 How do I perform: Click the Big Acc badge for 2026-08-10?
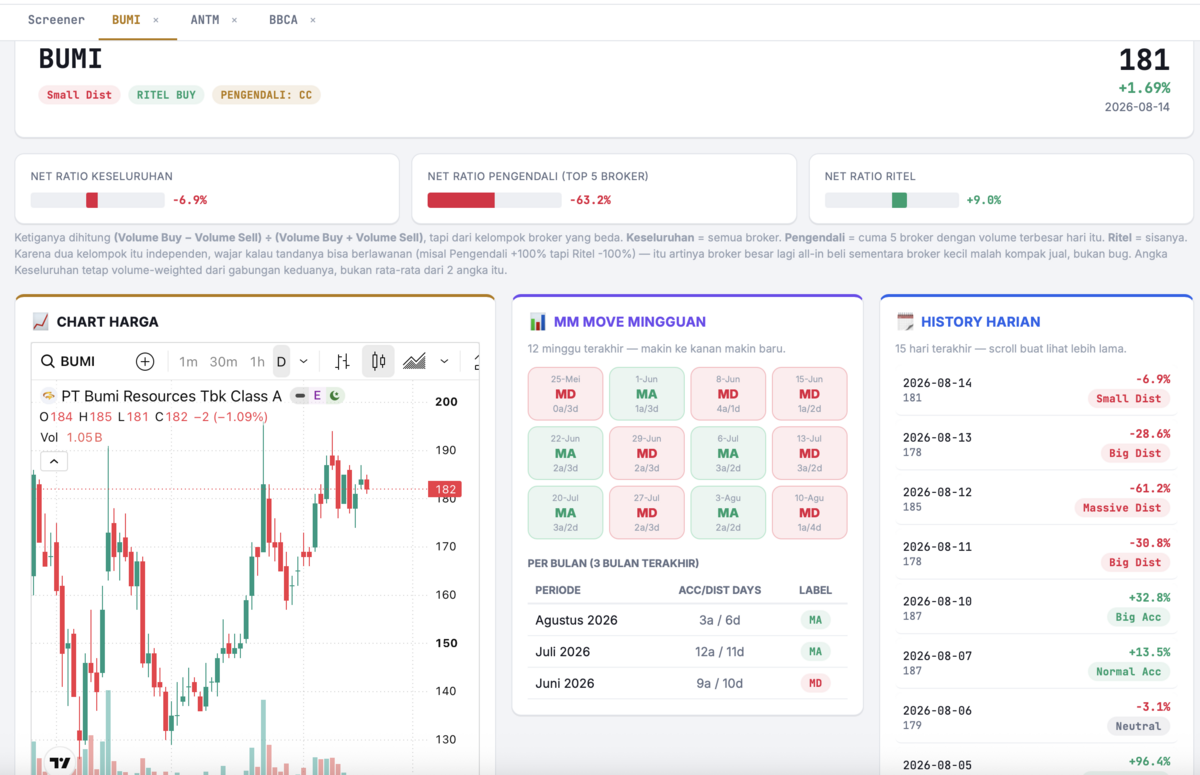[1139, 617]
